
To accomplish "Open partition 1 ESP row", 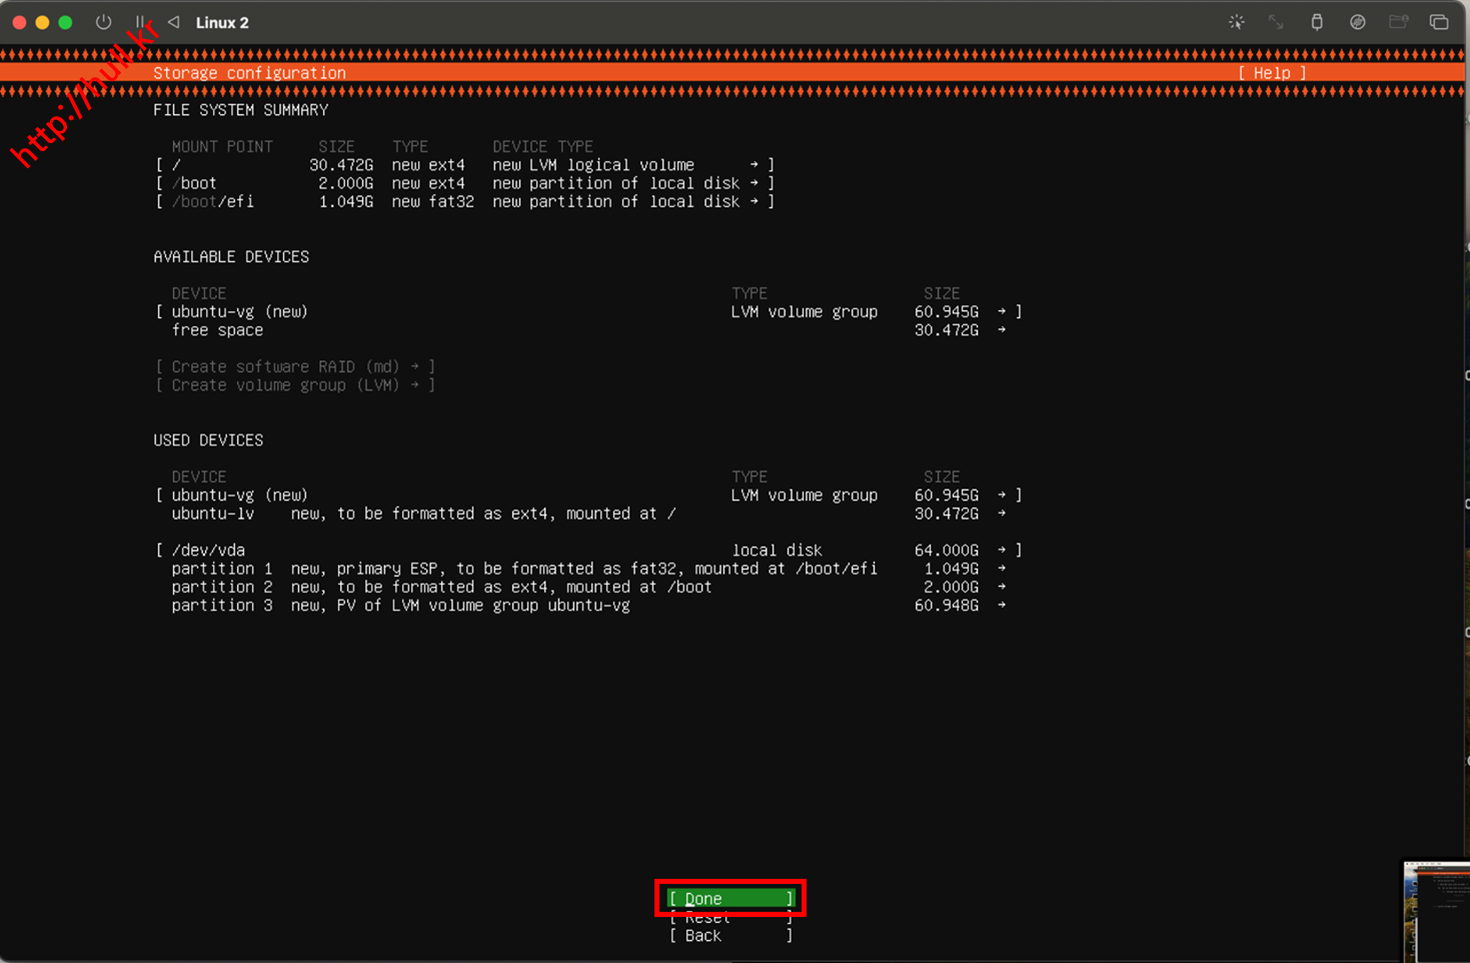I will pyautogui.click(x=589, y=568).
